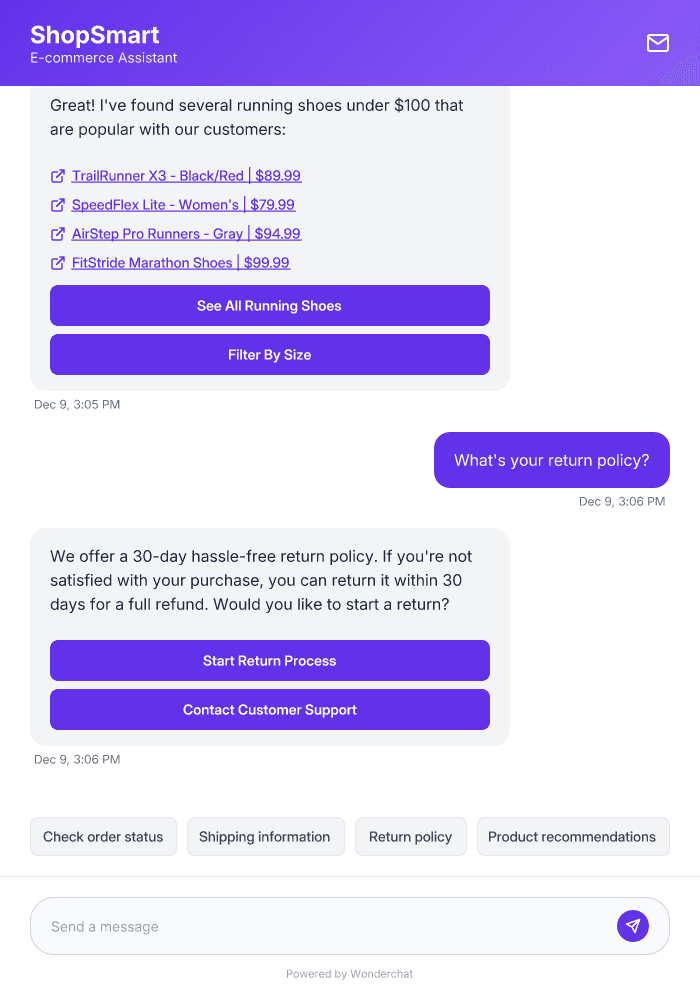The height and width of the screenshot is (1000, 700).
Task: Open the external link icon next to SpeedFlex Lite
Action: tap(57, 204)
